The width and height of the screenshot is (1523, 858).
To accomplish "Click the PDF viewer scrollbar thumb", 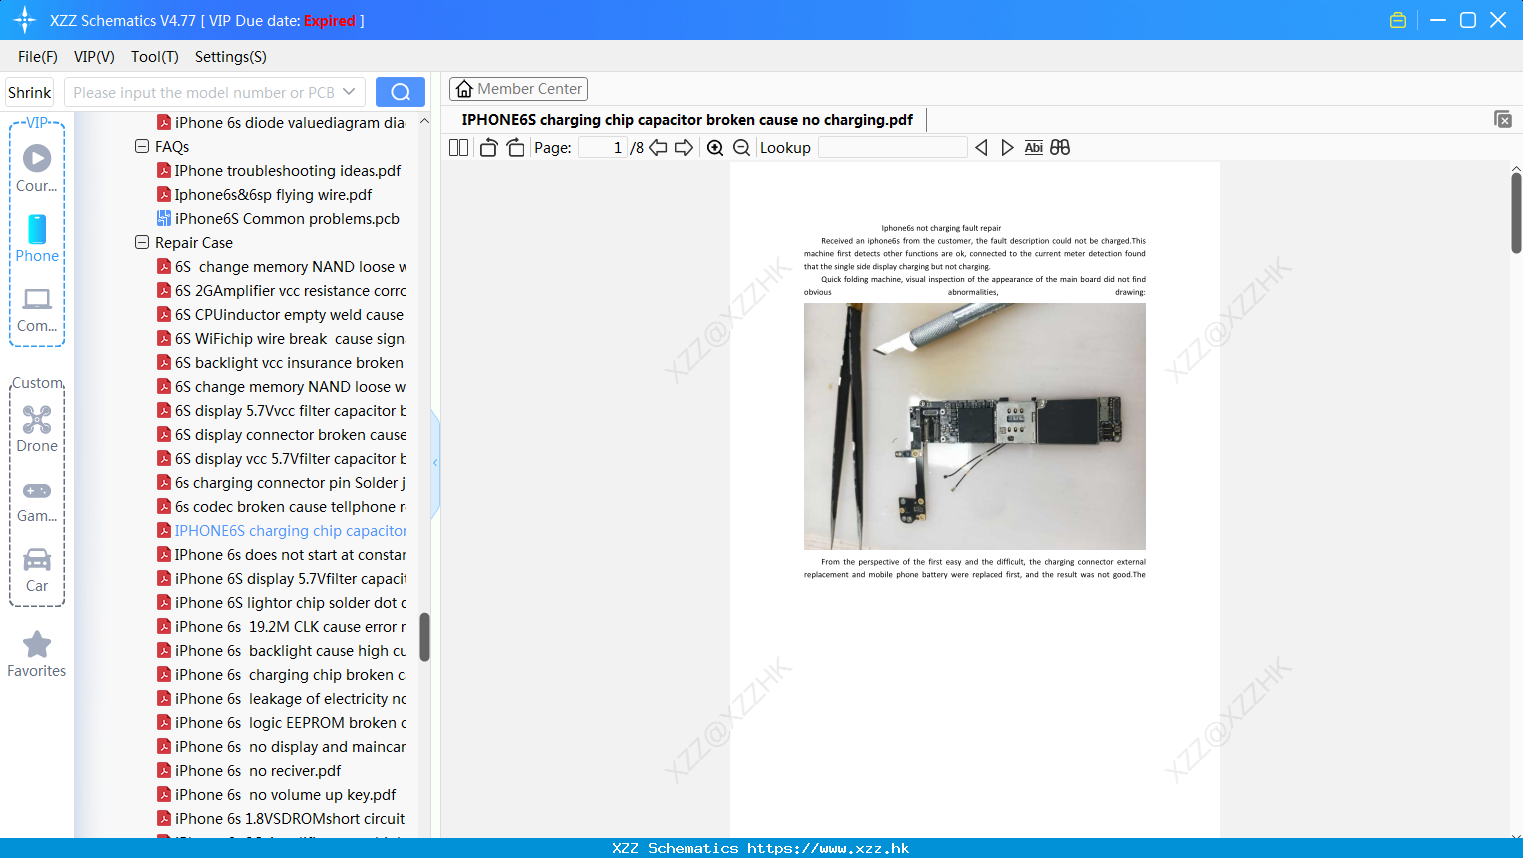I will (x=1516, y=213).
